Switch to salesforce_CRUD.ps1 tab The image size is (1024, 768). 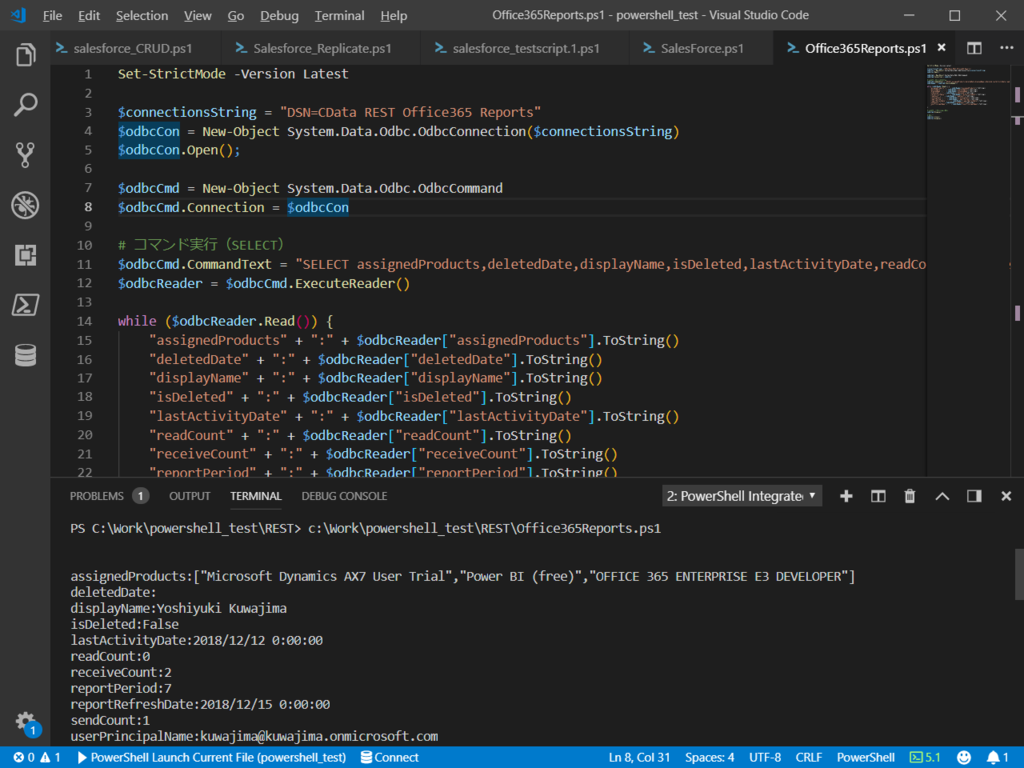coord(133,48)
